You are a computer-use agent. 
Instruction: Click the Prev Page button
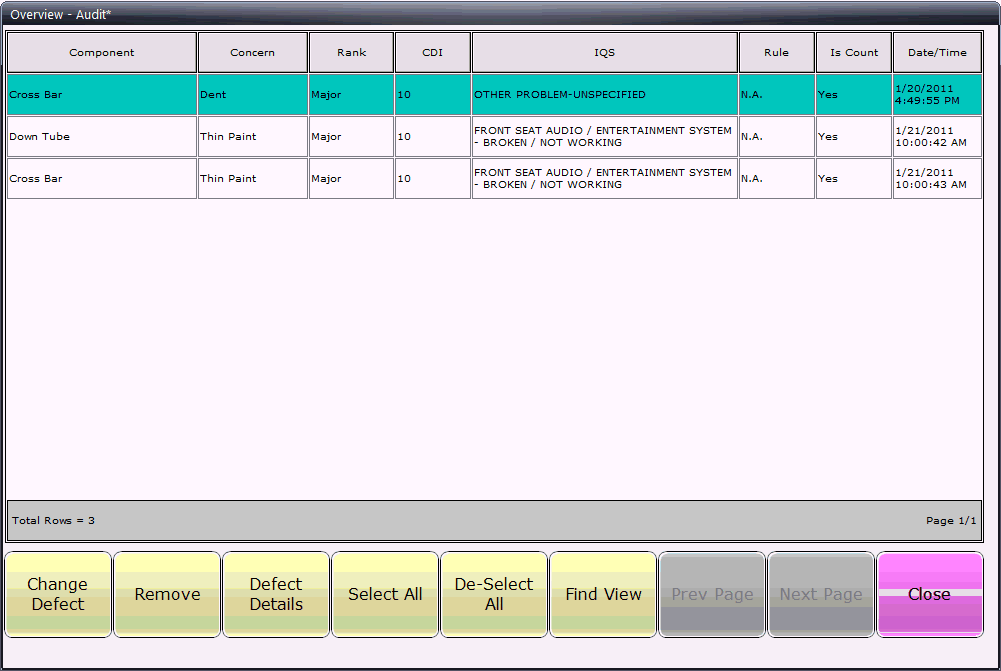[712, 594]
